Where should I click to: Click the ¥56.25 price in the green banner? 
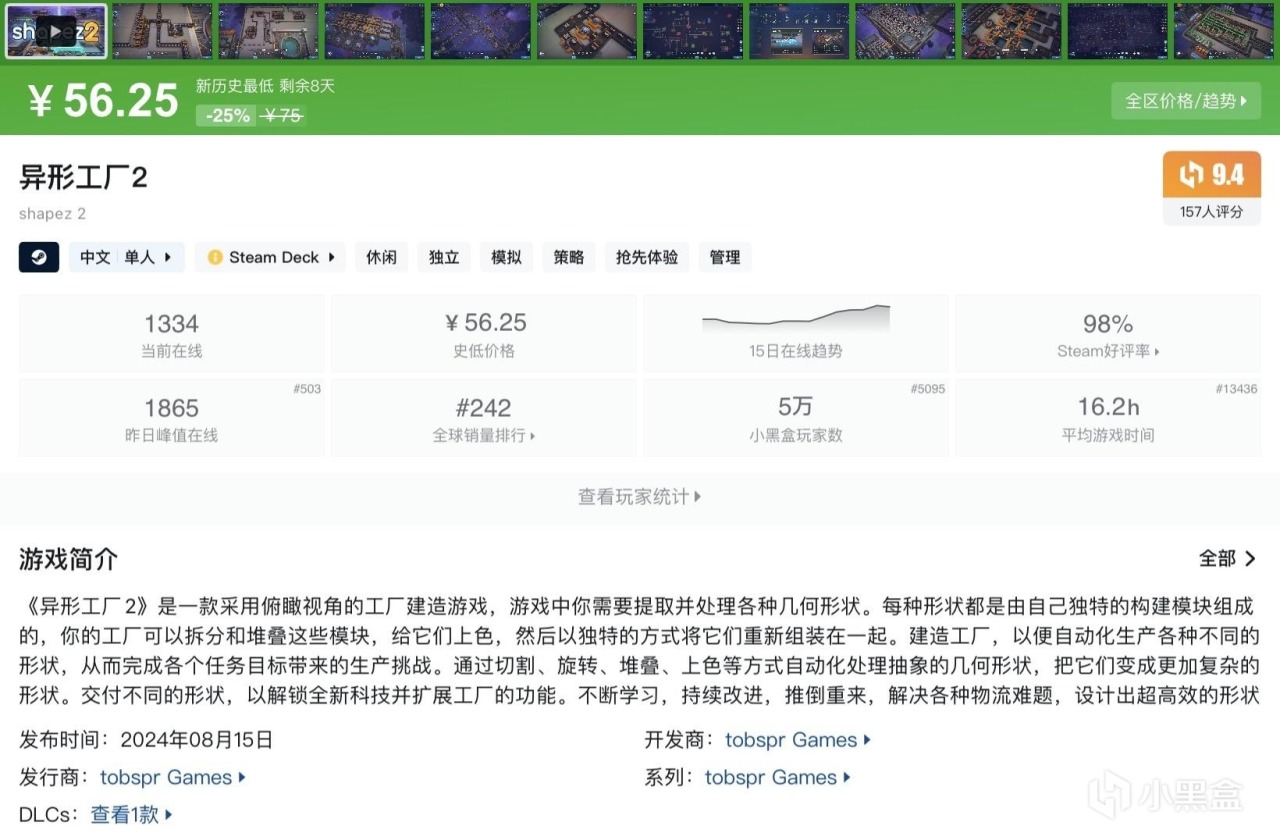(x=104, y=101)
